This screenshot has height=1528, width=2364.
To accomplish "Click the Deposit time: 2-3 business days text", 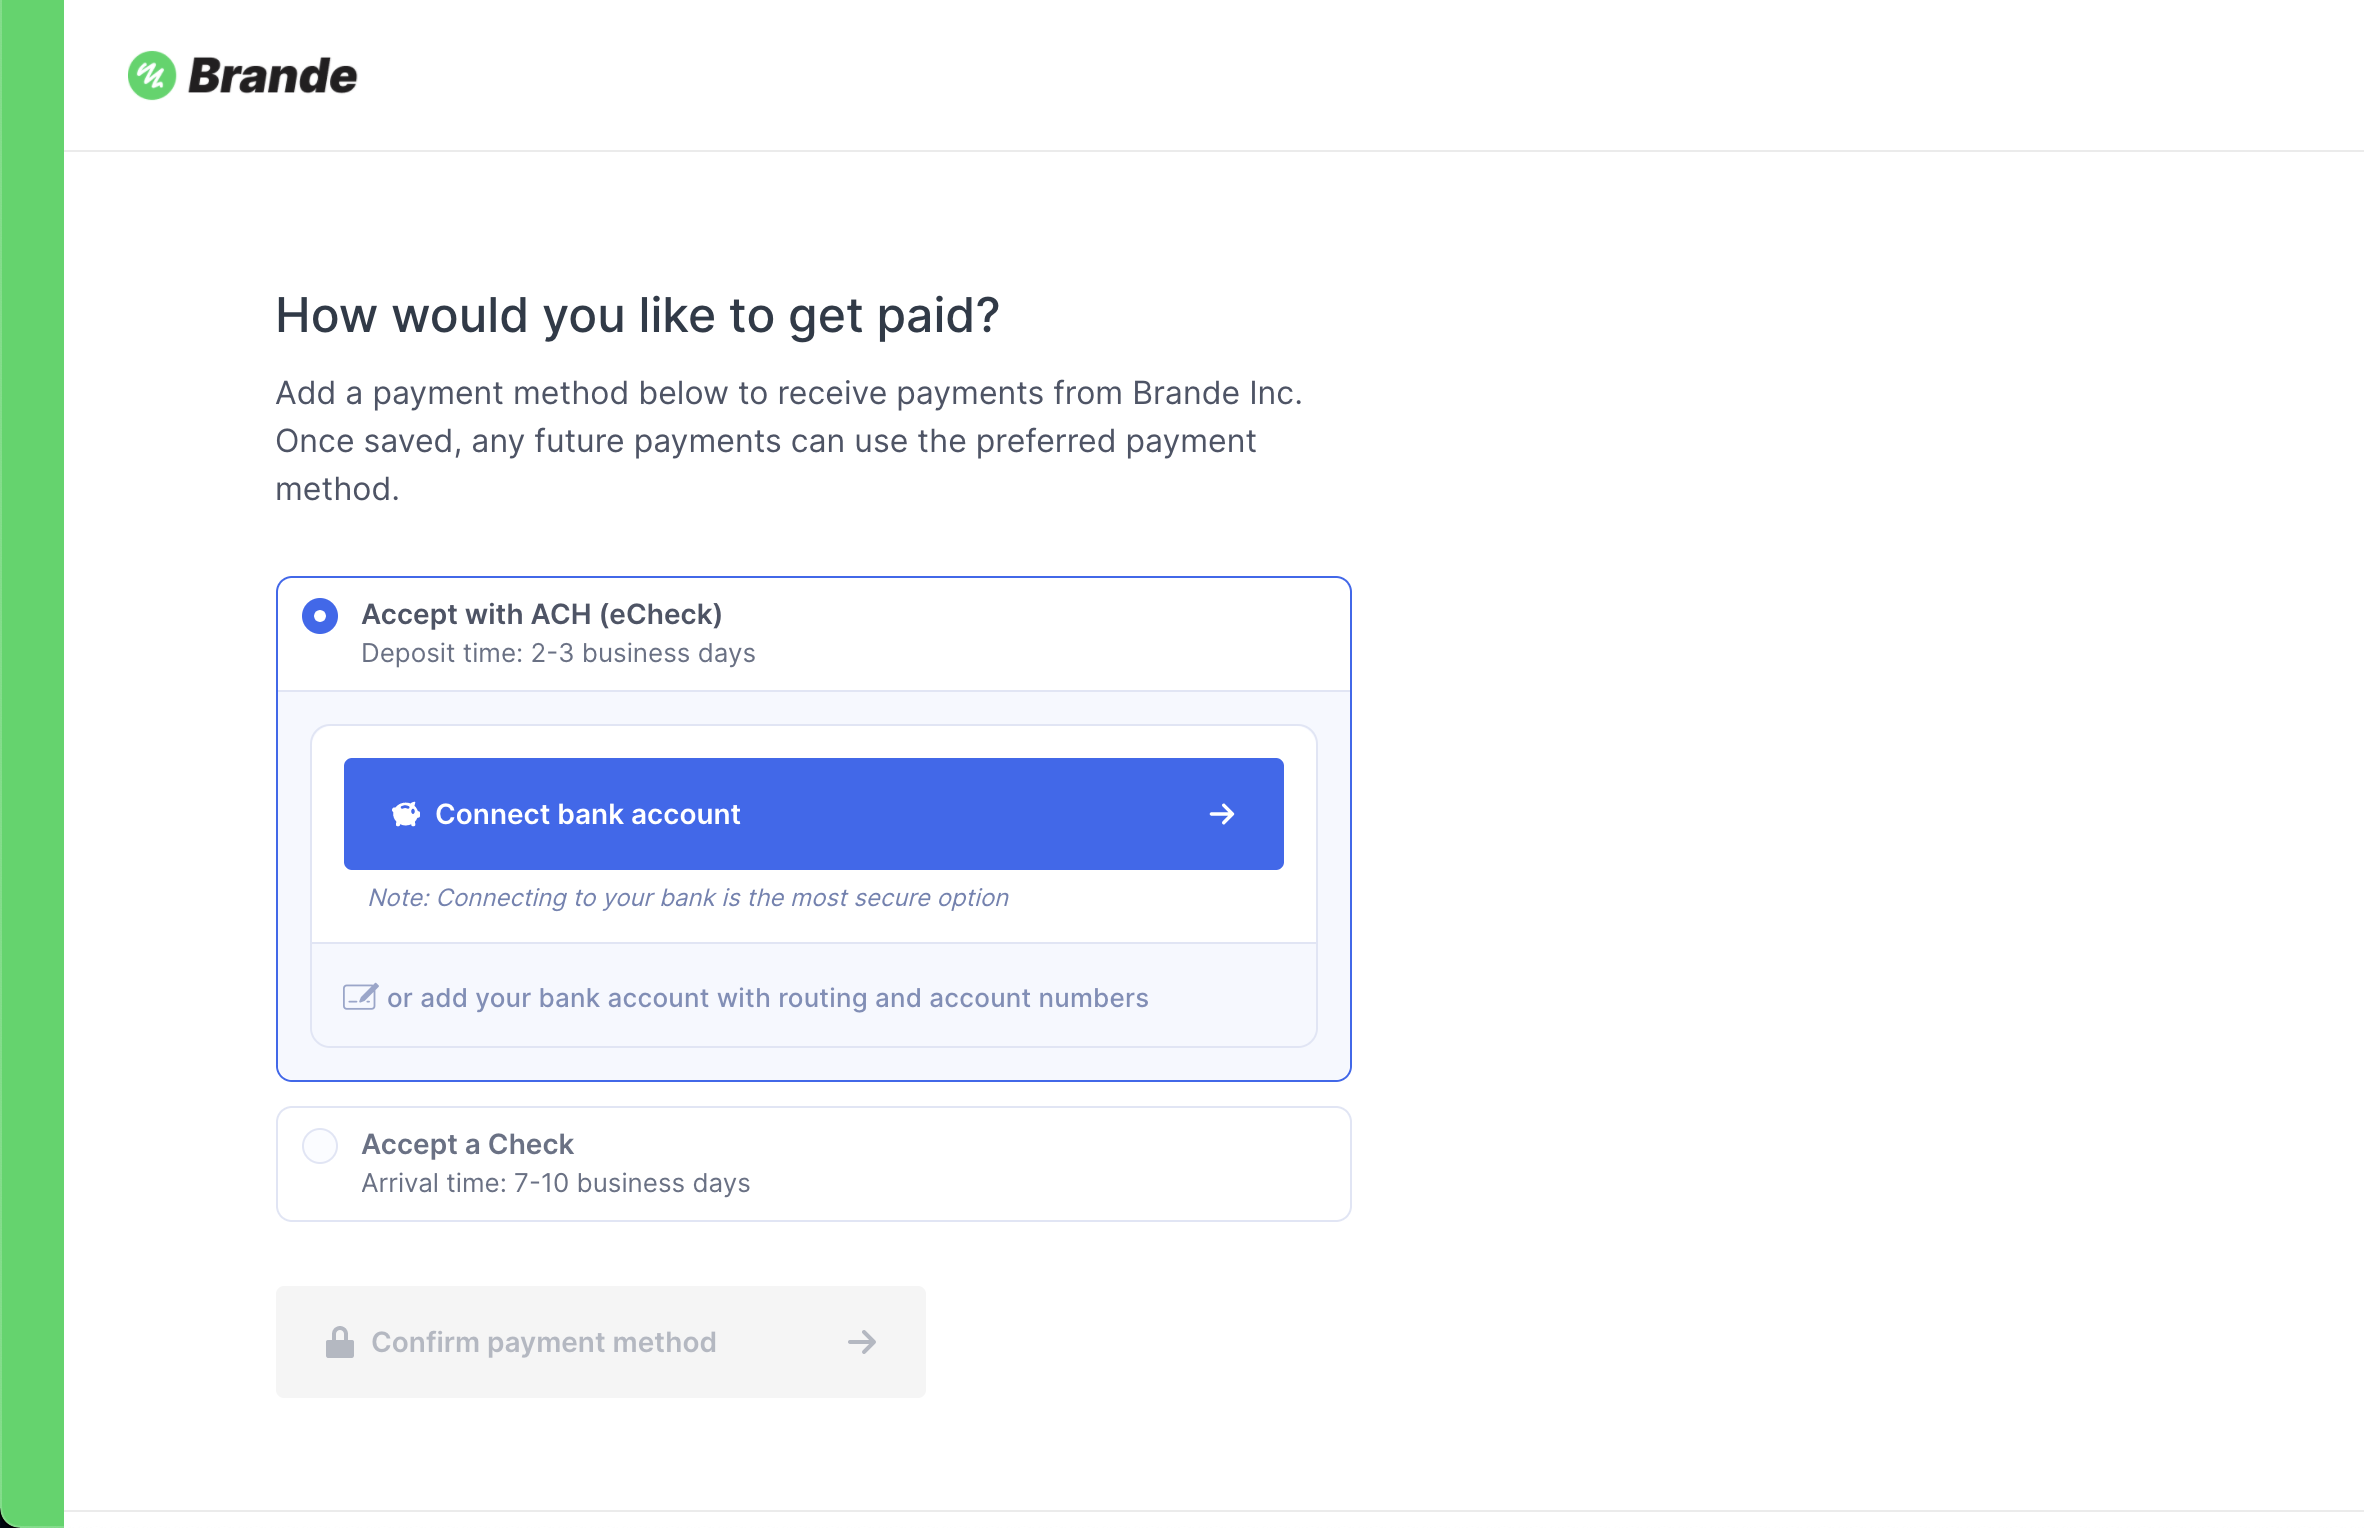I will click(x=558, y=653).
